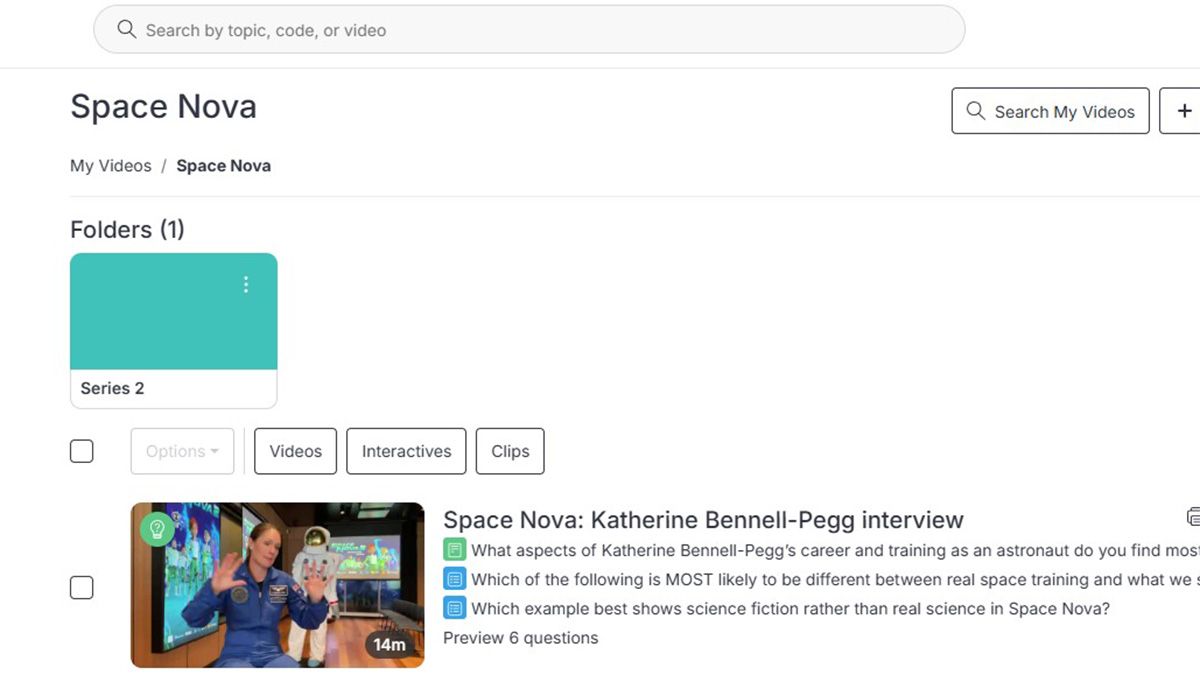Click the green question icon beside 'What aspects of Katherine'
Screen dimensions: 1200x675
(x=455, y=550)
